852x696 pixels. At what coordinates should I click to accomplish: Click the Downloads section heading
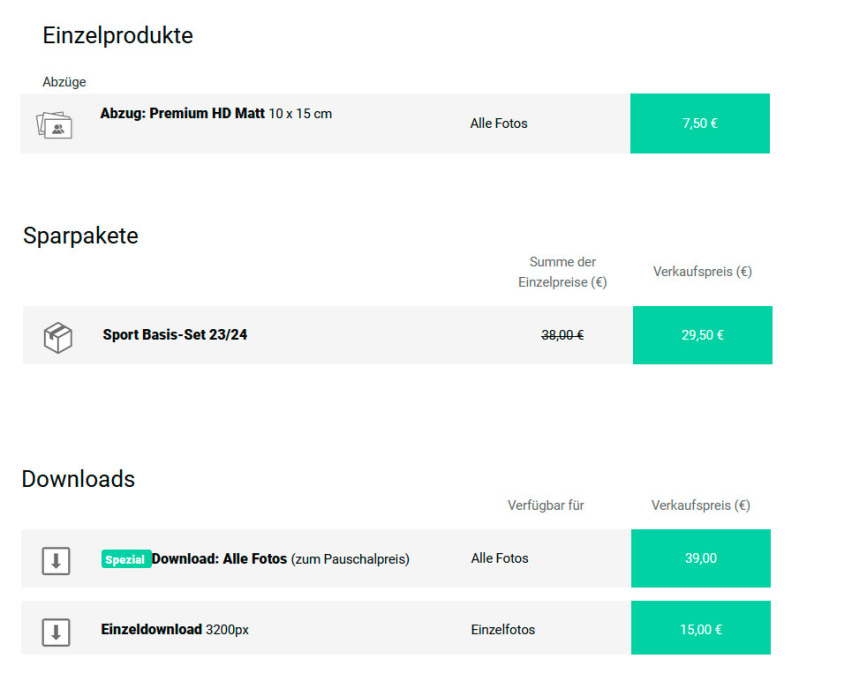[x=78, y=479]
